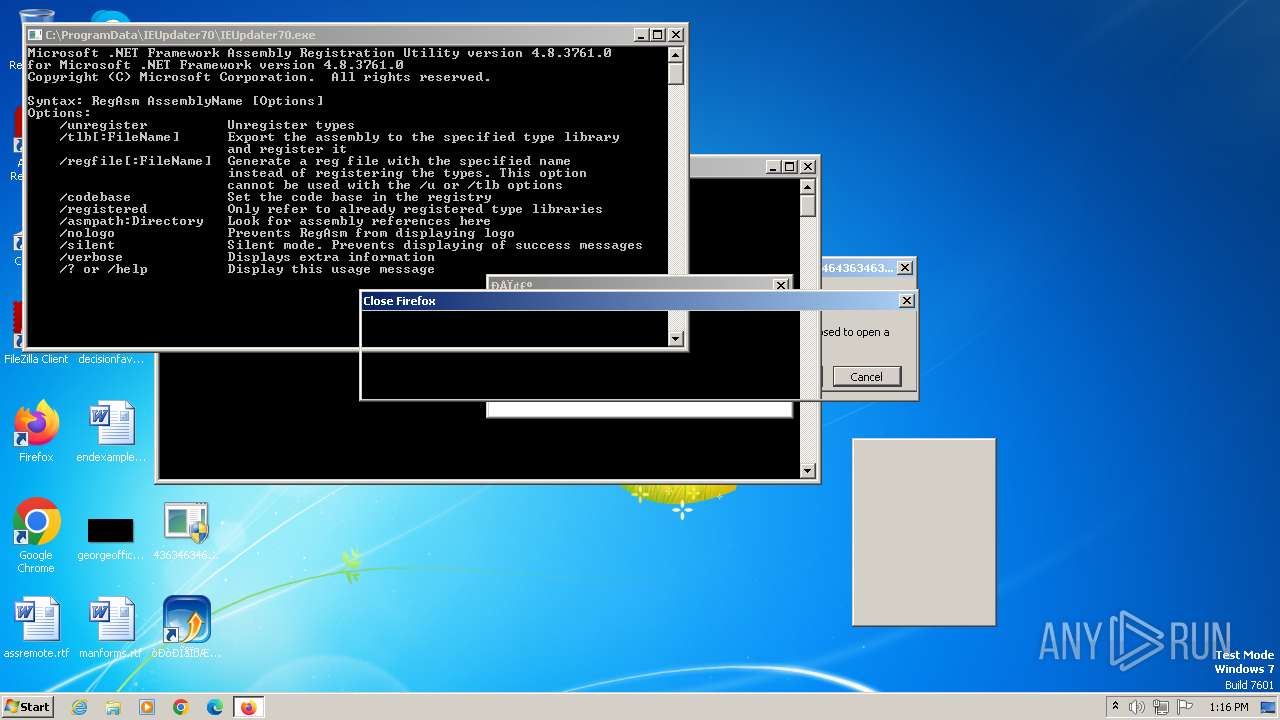
Task: Minimize the second console window
Action: click(x=772, y=167)
